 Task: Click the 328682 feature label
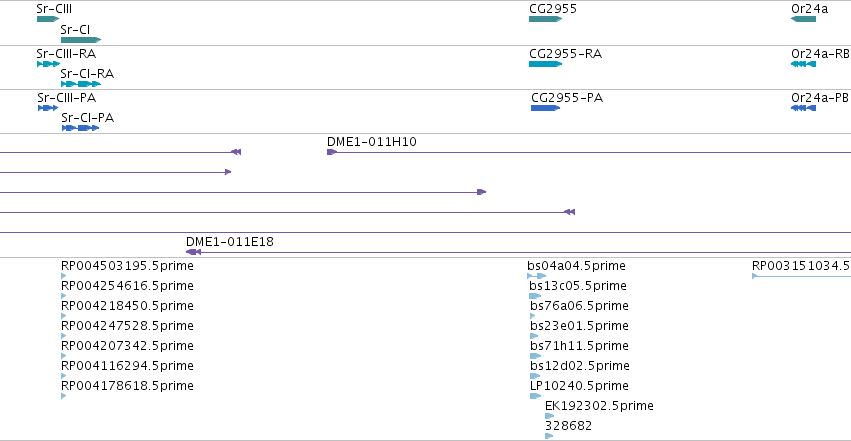[x=568, y=426]
